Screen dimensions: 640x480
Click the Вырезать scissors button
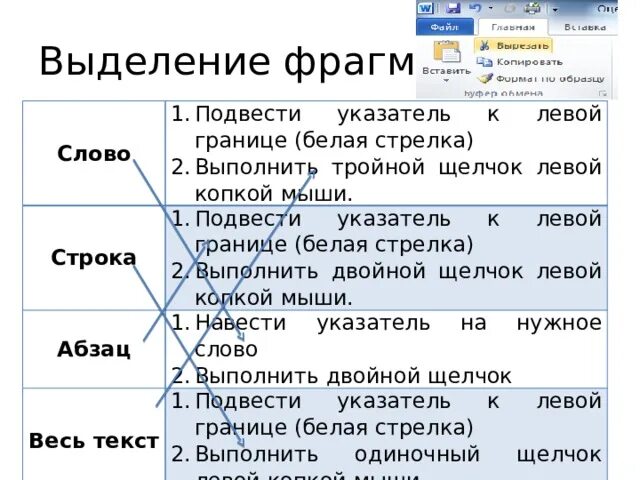(514, 45)
